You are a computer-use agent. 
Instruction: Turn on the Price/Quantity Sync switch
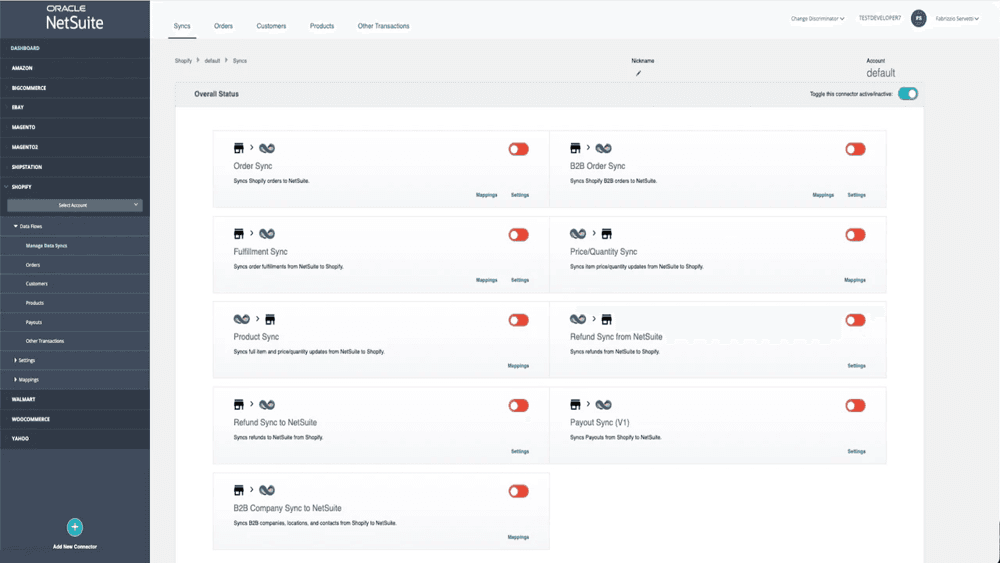855,235
